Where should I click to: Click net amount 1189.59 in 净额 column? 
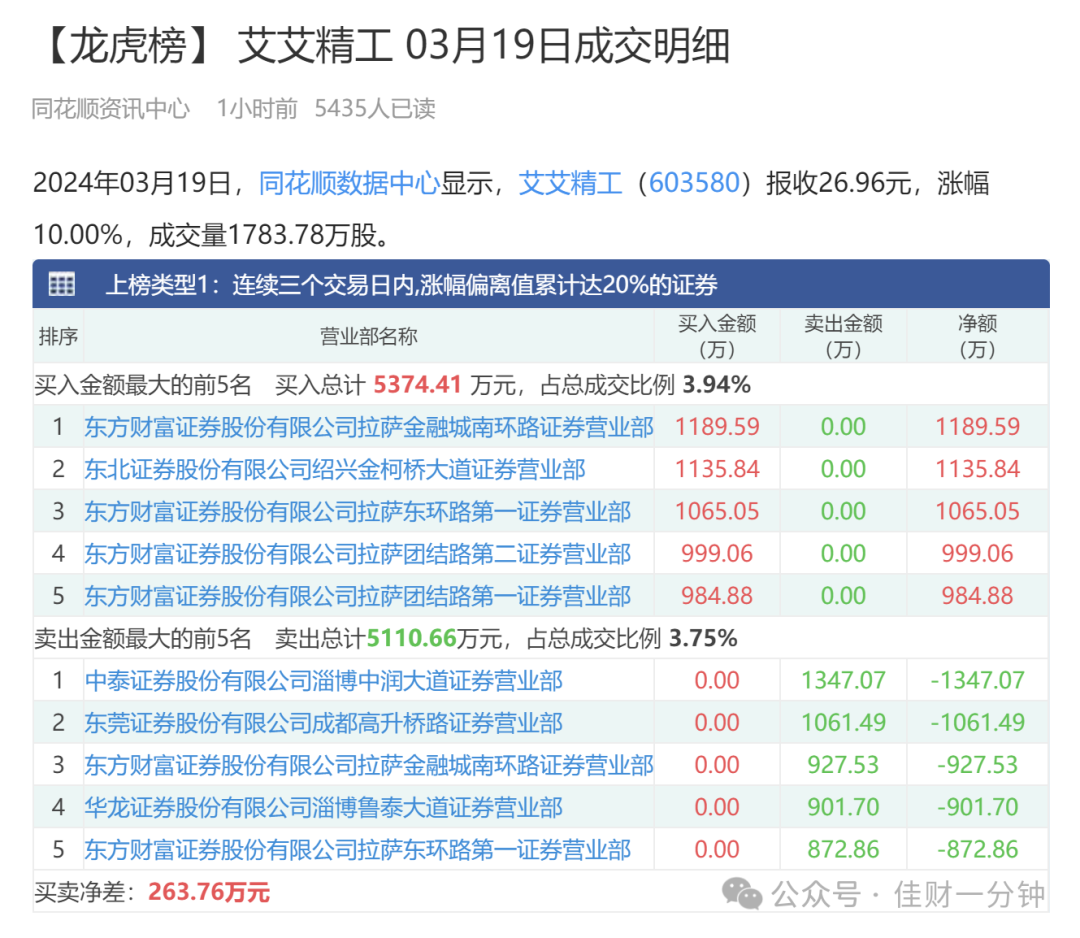[977, 427]
